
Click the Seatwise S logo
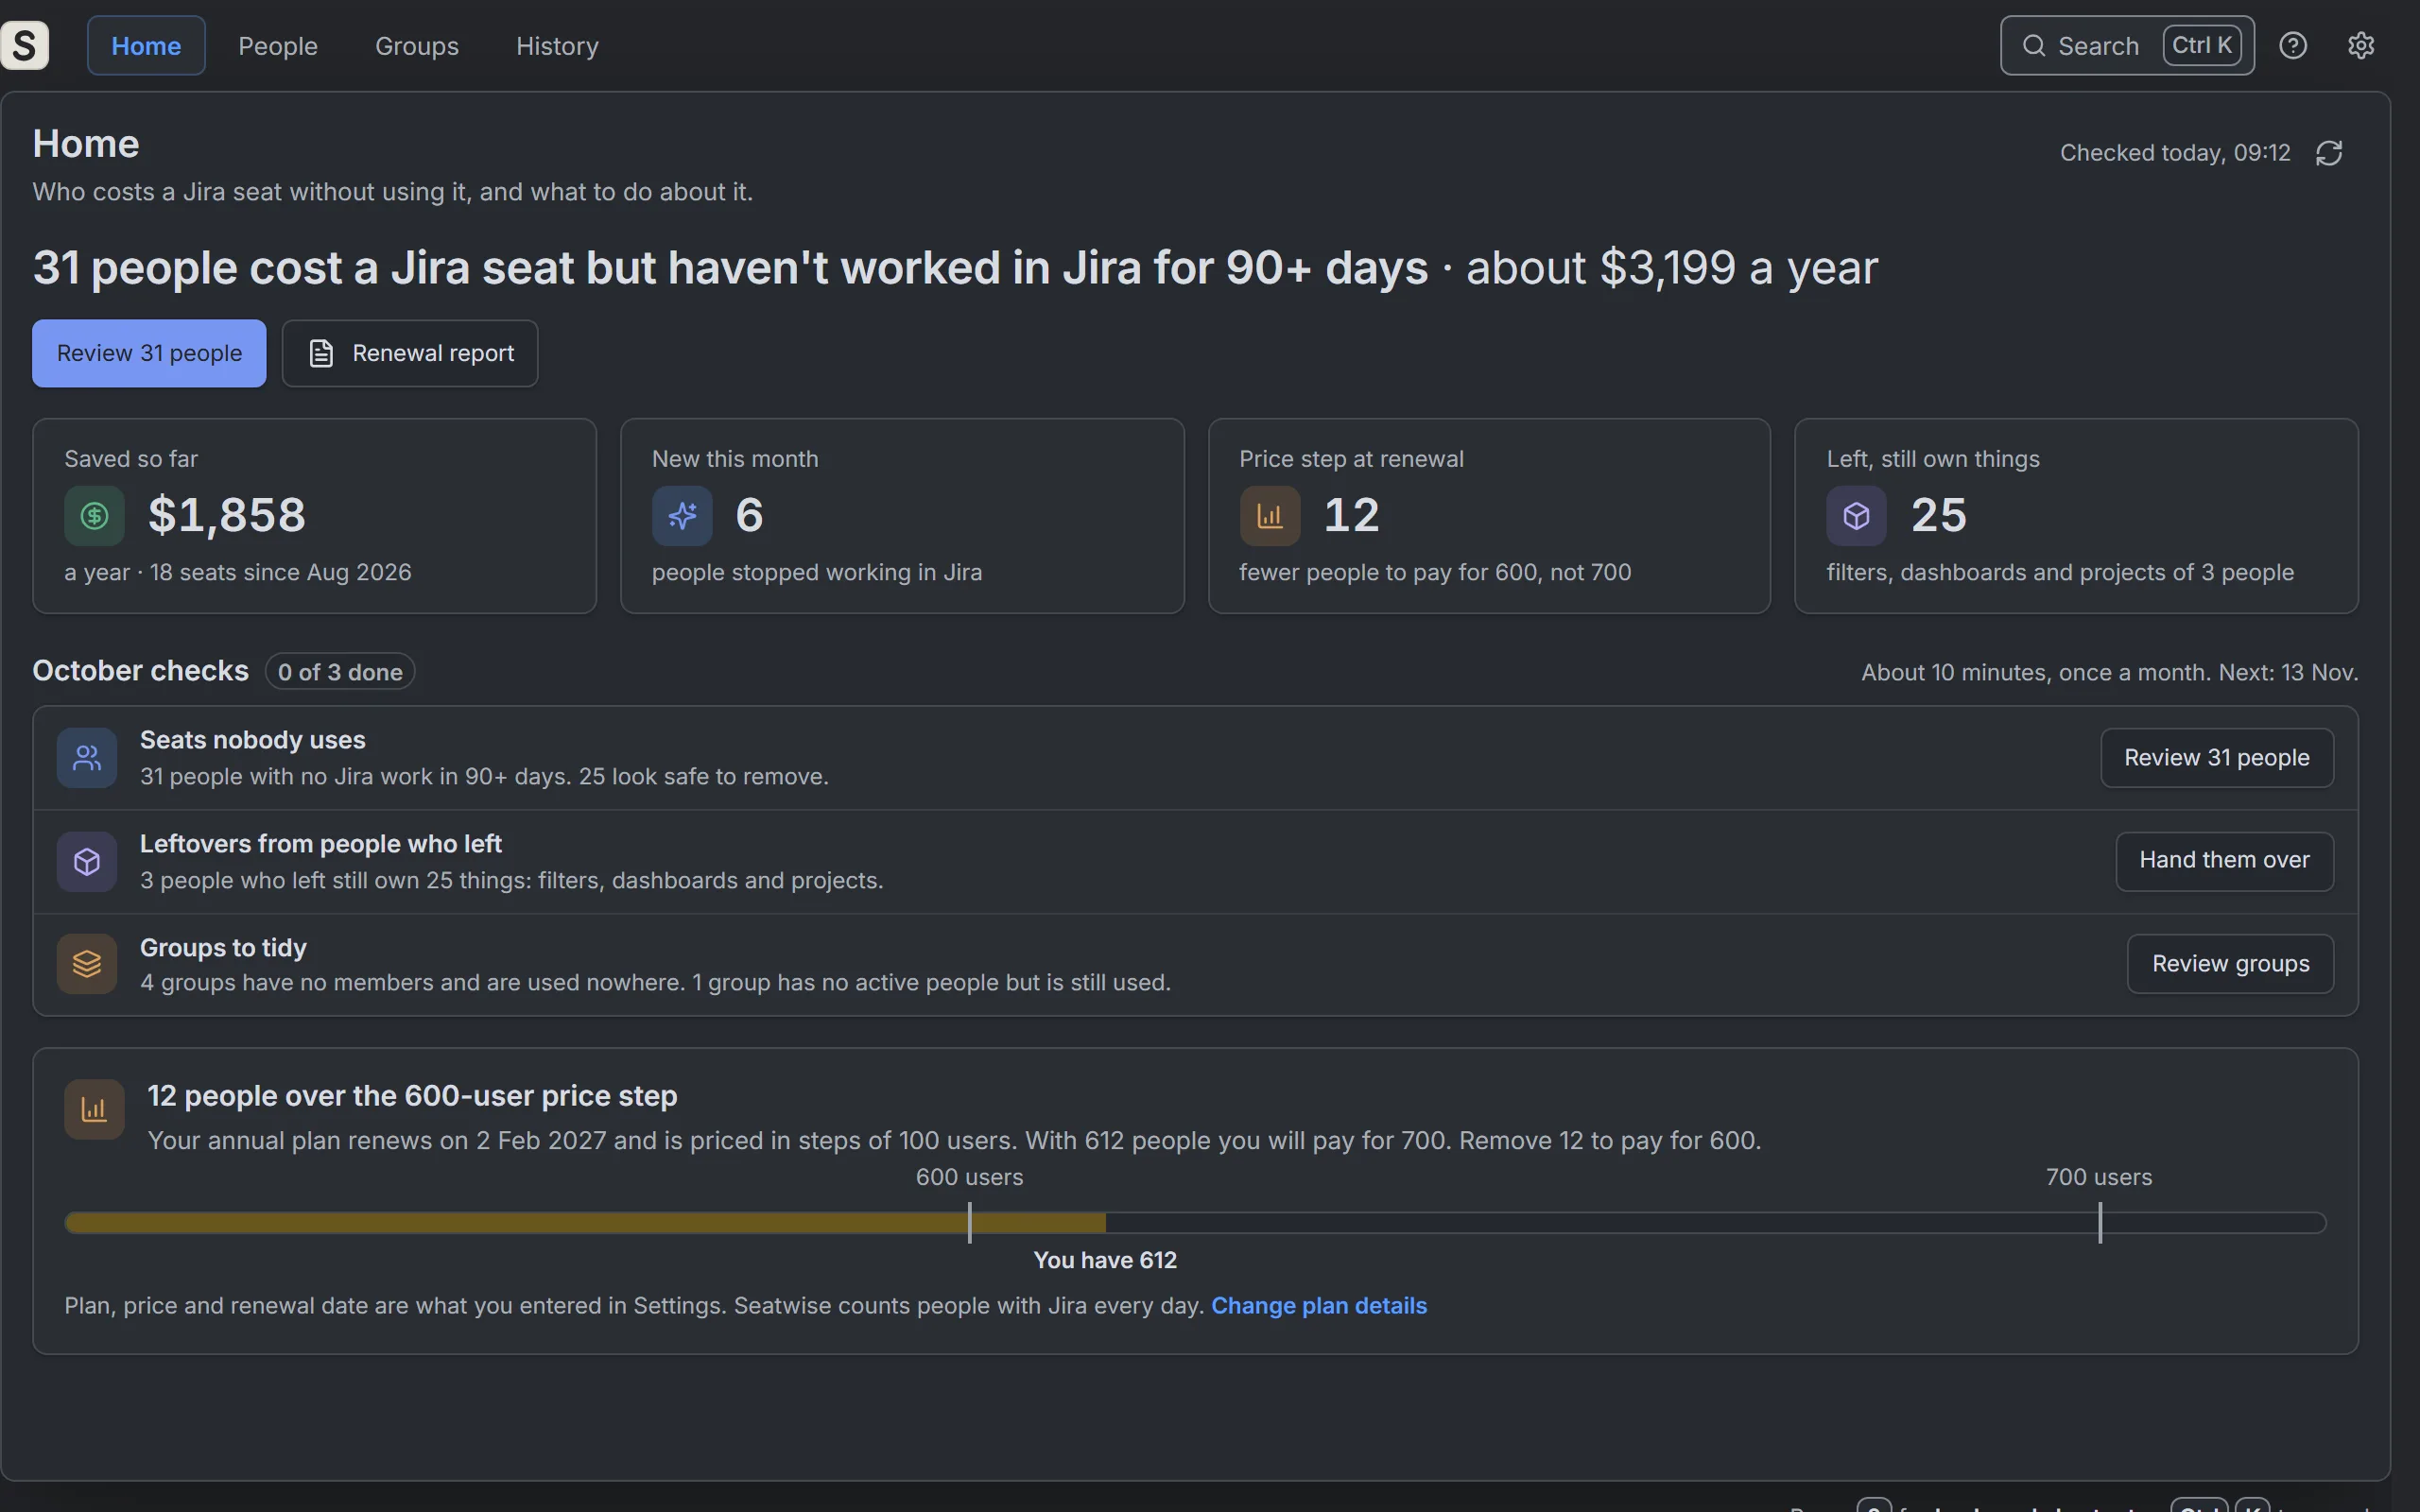pos(24,45)
